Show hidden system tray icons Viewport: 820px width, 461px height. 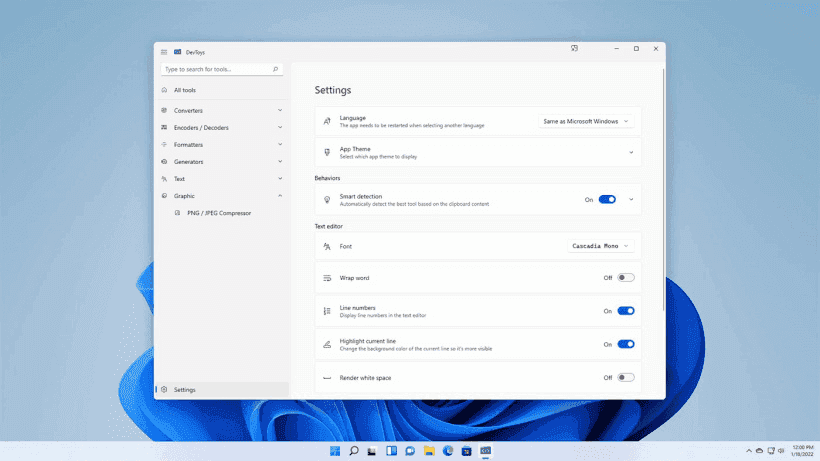tap(748, 451)
